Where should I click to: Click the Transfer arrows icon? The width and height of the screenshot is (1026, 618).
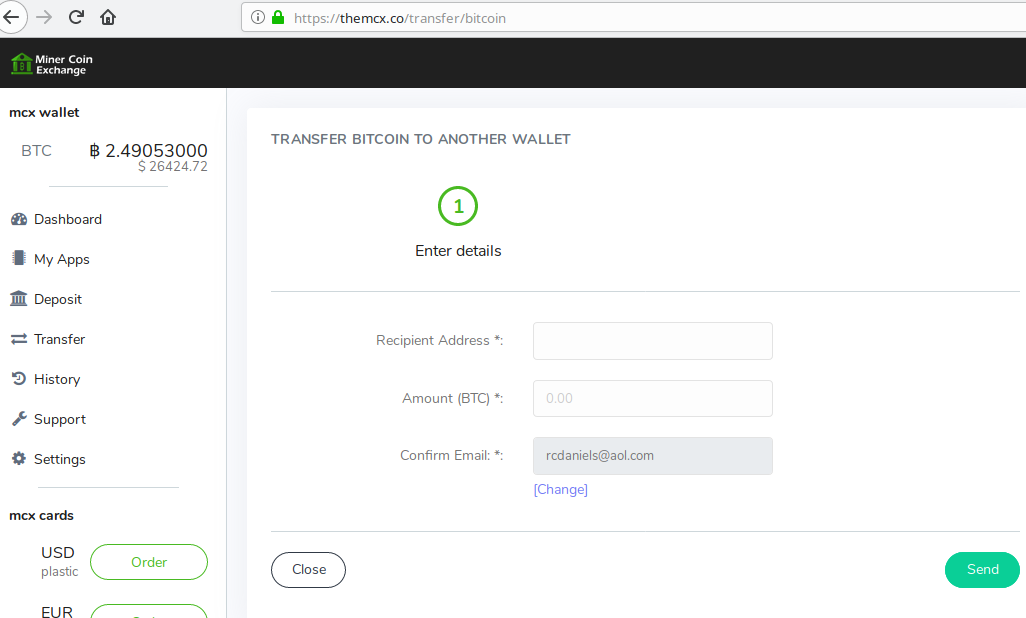point(18,339)
